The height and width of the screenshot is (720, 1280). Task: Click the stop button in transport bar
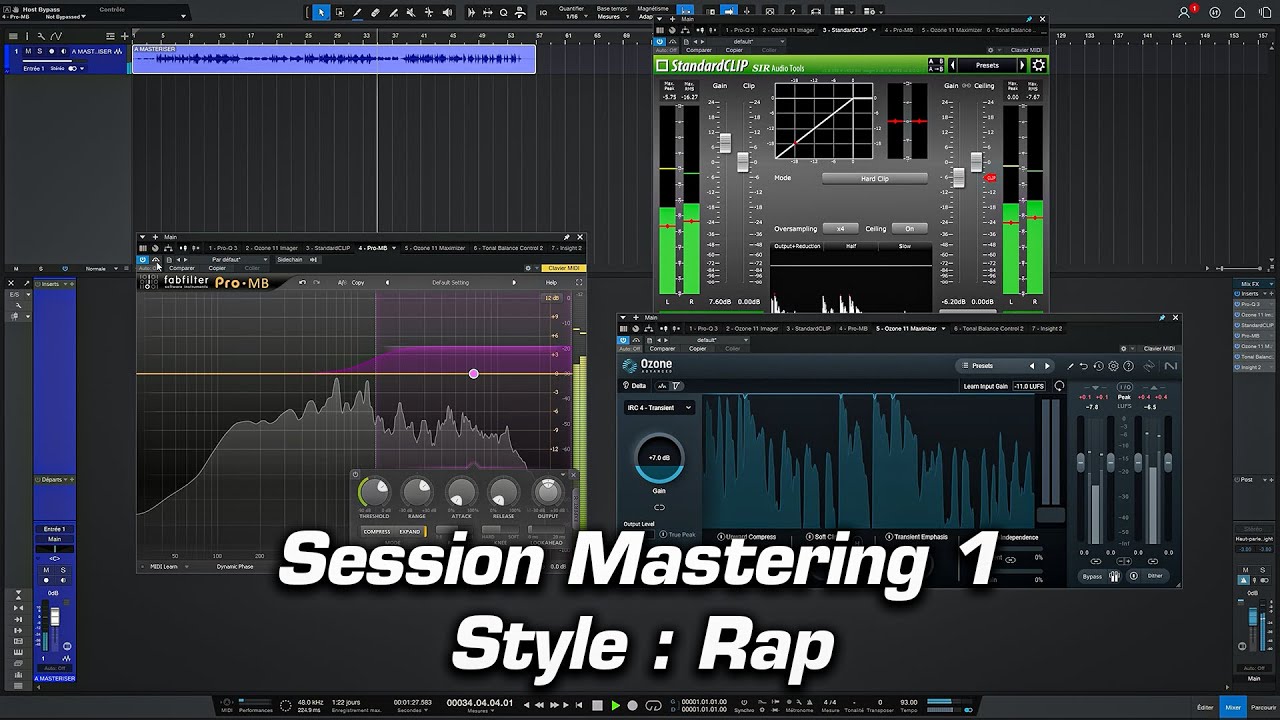(597, 705)
